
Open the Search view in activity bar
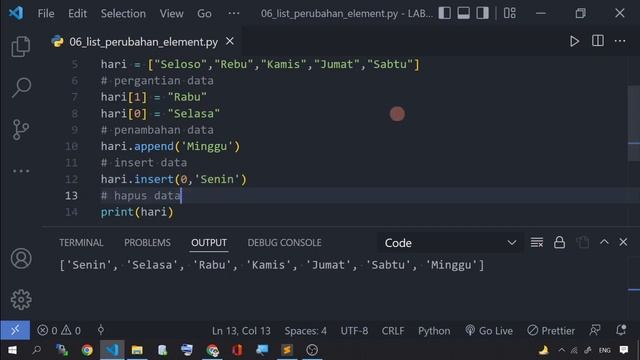21,88
